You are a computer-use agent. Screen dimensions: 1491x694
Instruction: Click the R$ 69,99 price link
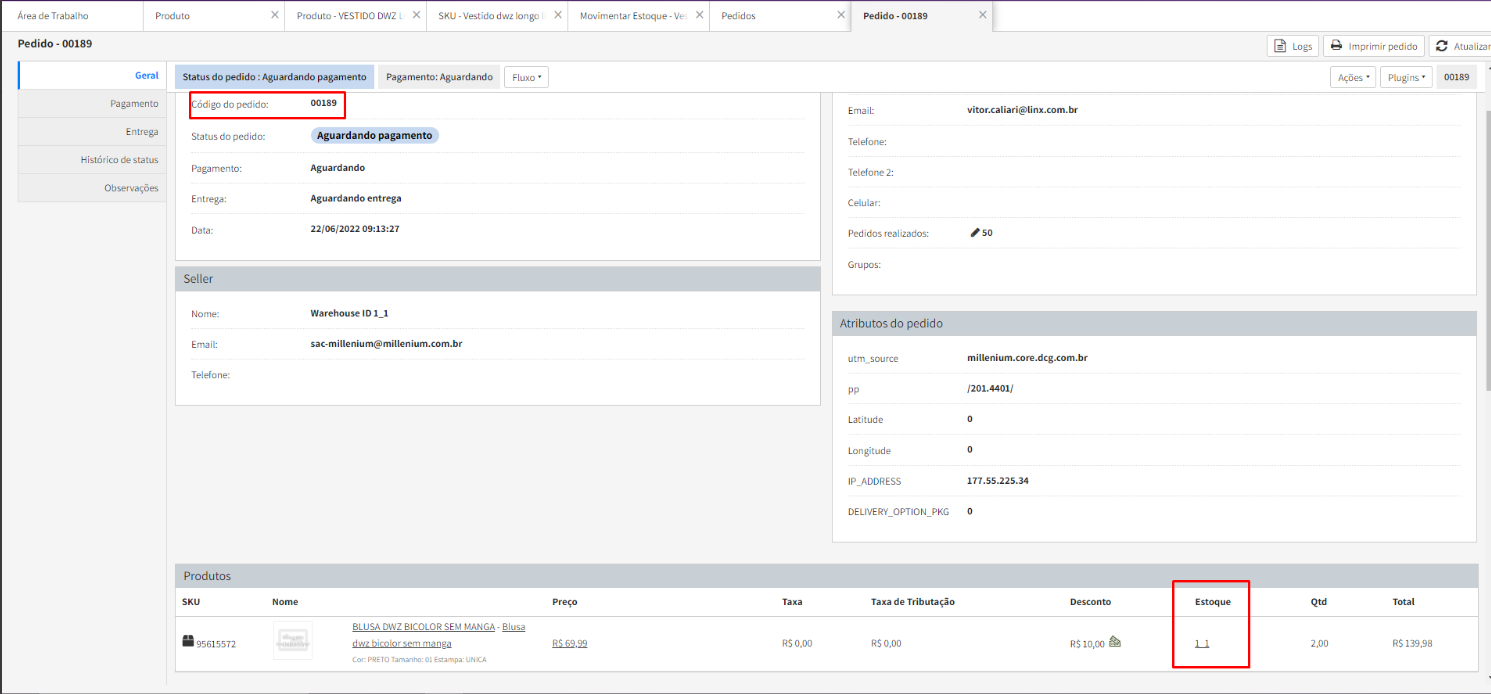pyautogui.click(x=570, y=643)
